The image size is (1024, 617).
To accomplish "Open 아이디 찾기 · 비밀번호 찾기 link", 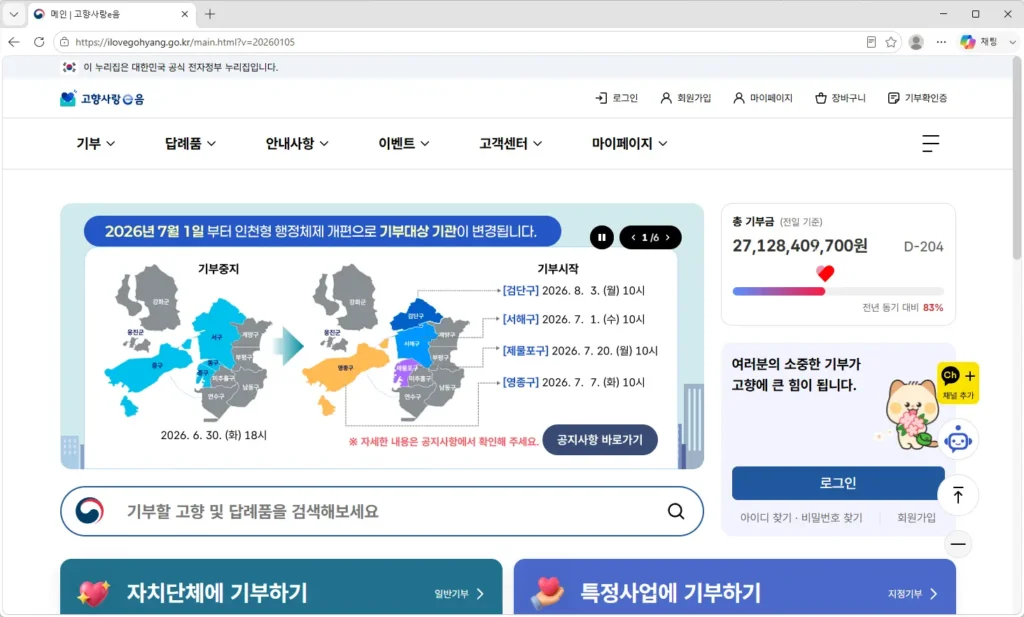I will click(x=801, y=518).
